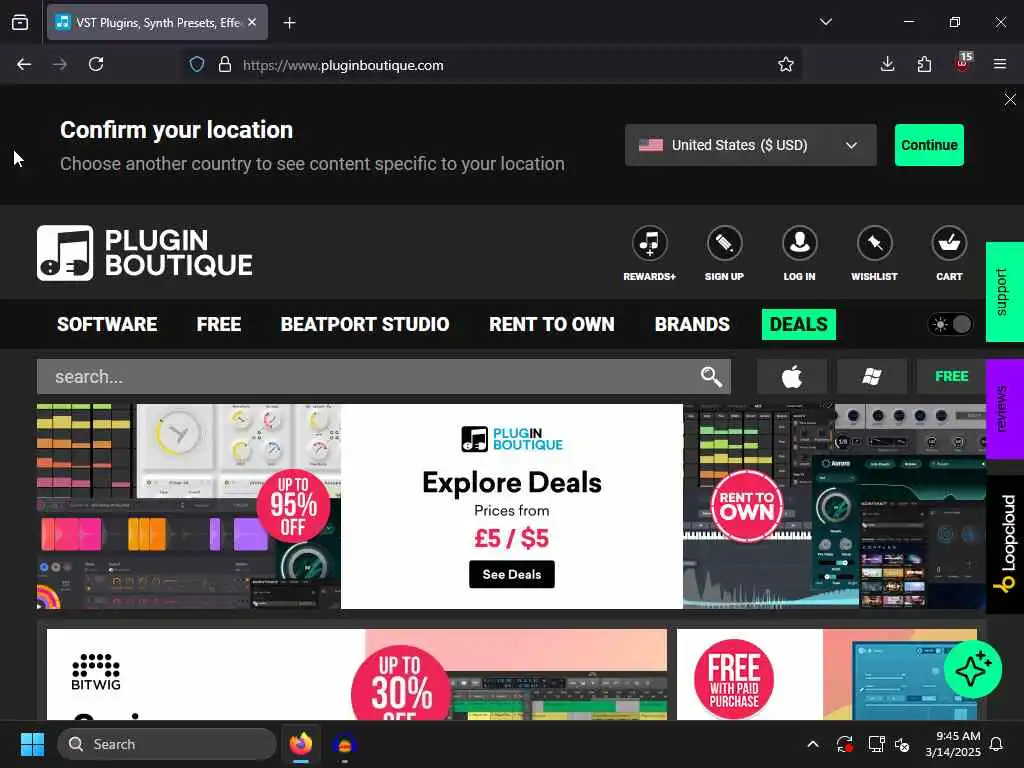Open the notifications bell icon

(x=997, y=744)
